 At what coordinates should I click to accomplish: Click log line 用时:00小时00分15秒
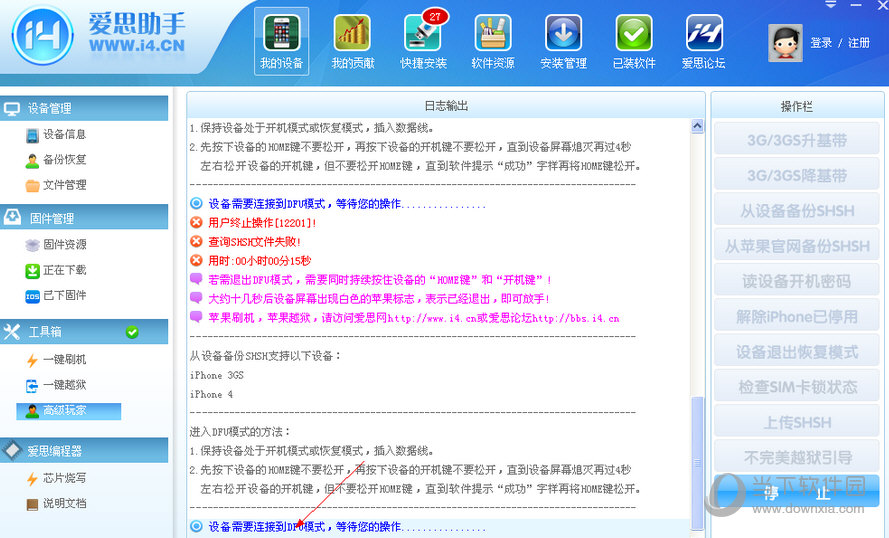(259, 261)
